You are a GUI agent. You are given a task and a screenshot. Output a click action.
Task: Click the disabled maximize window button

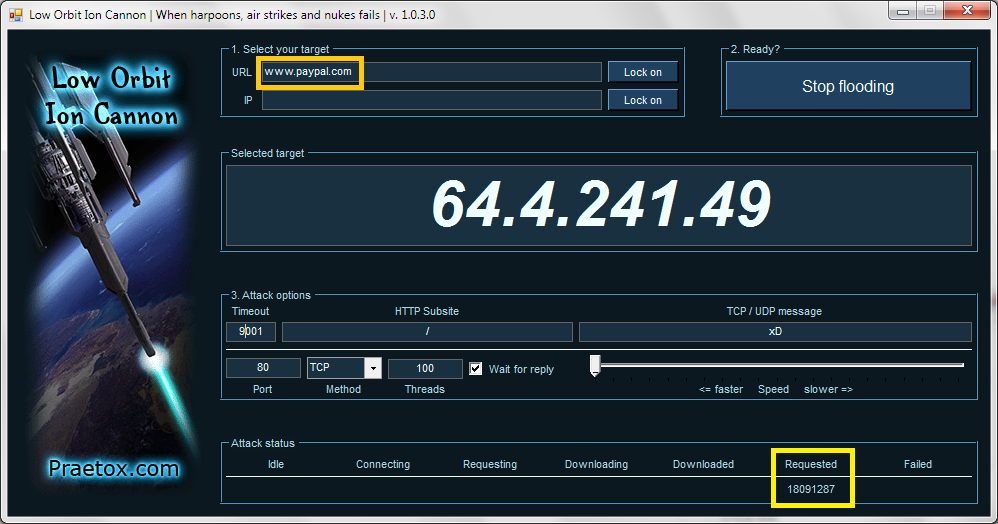pos(929,11)
